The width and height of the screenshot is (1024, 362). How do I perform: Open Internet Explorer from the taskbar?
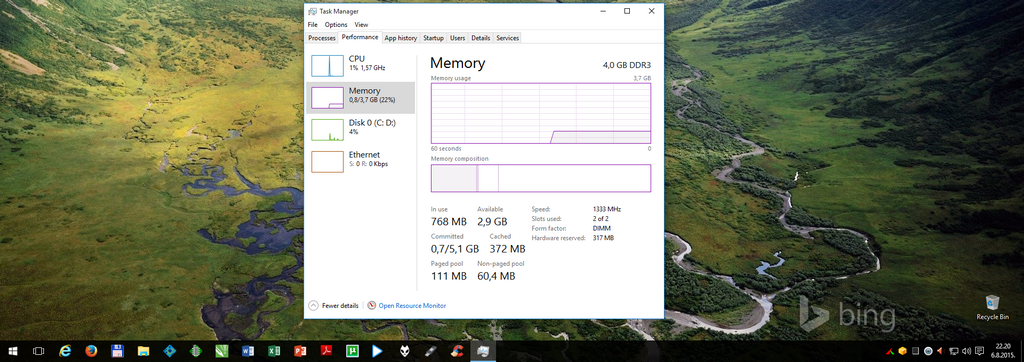[x=65, y=352]
